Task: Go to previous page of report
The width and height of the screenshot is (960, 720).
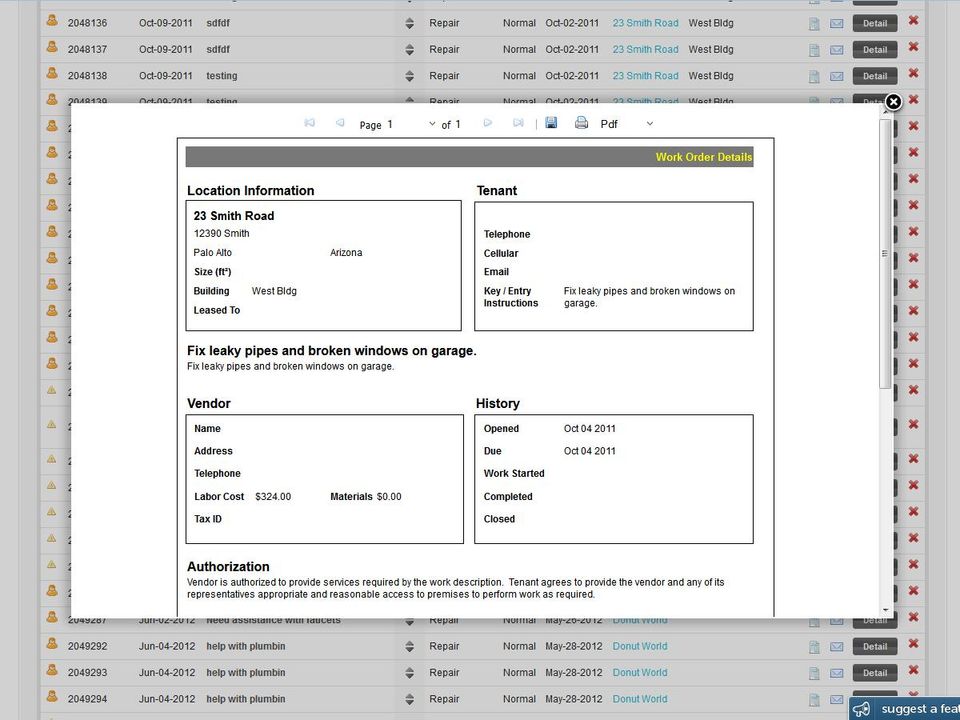Action: 340,123
